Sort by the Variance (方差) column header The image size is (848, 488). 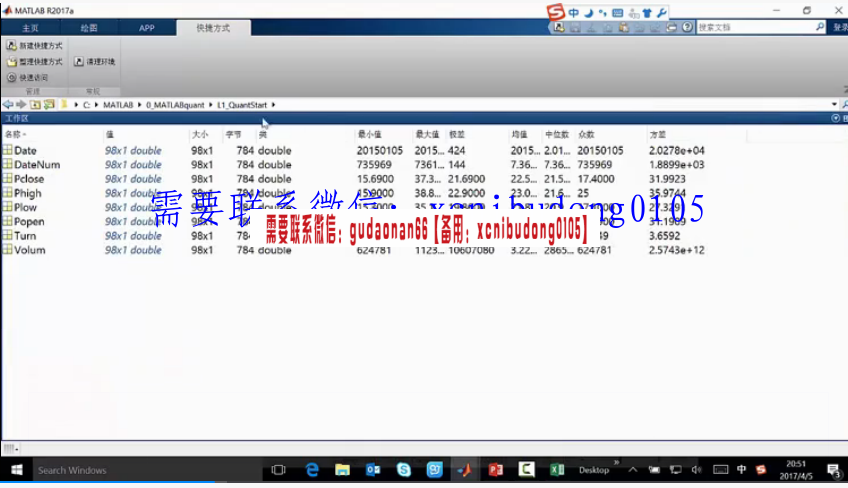click(658, 134)
